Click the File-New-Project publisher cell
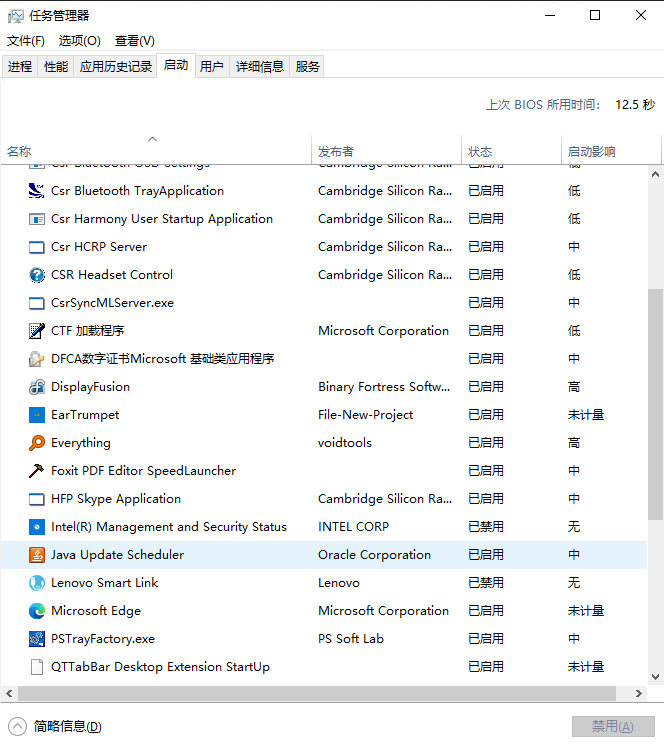The image size is (664, 751). tap(366, 415)
